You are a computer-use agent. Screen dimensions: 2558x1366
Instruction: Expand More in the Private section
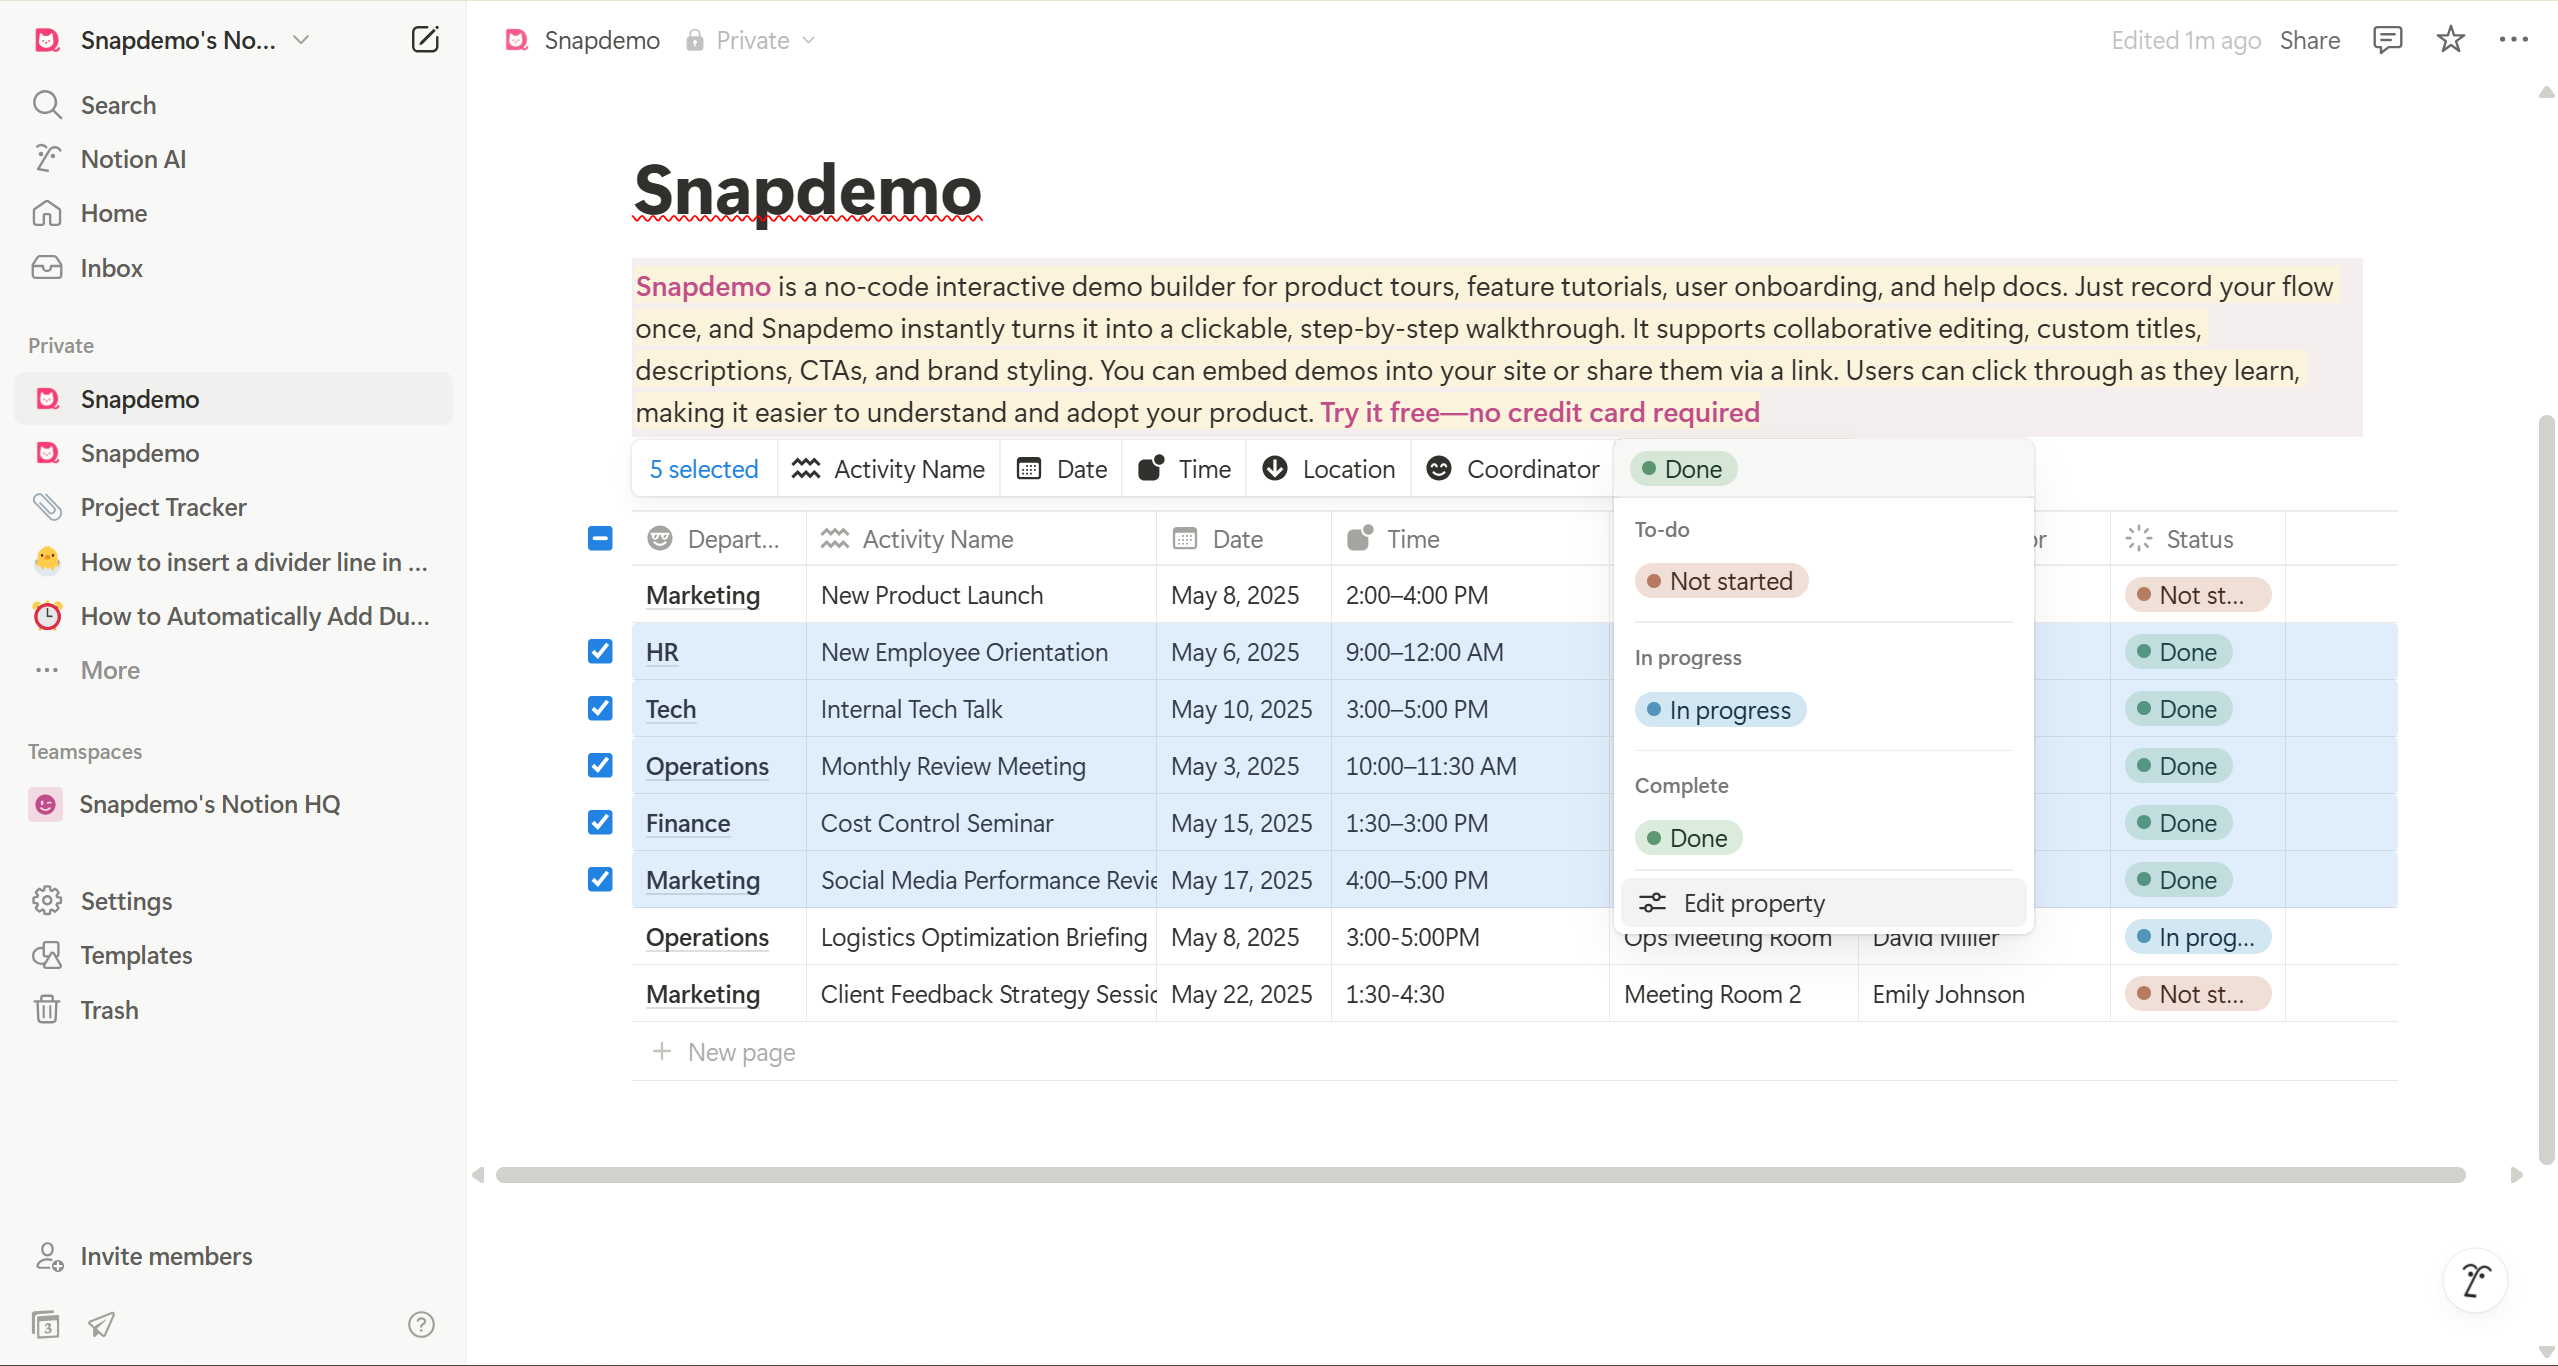tap(110, 670)
